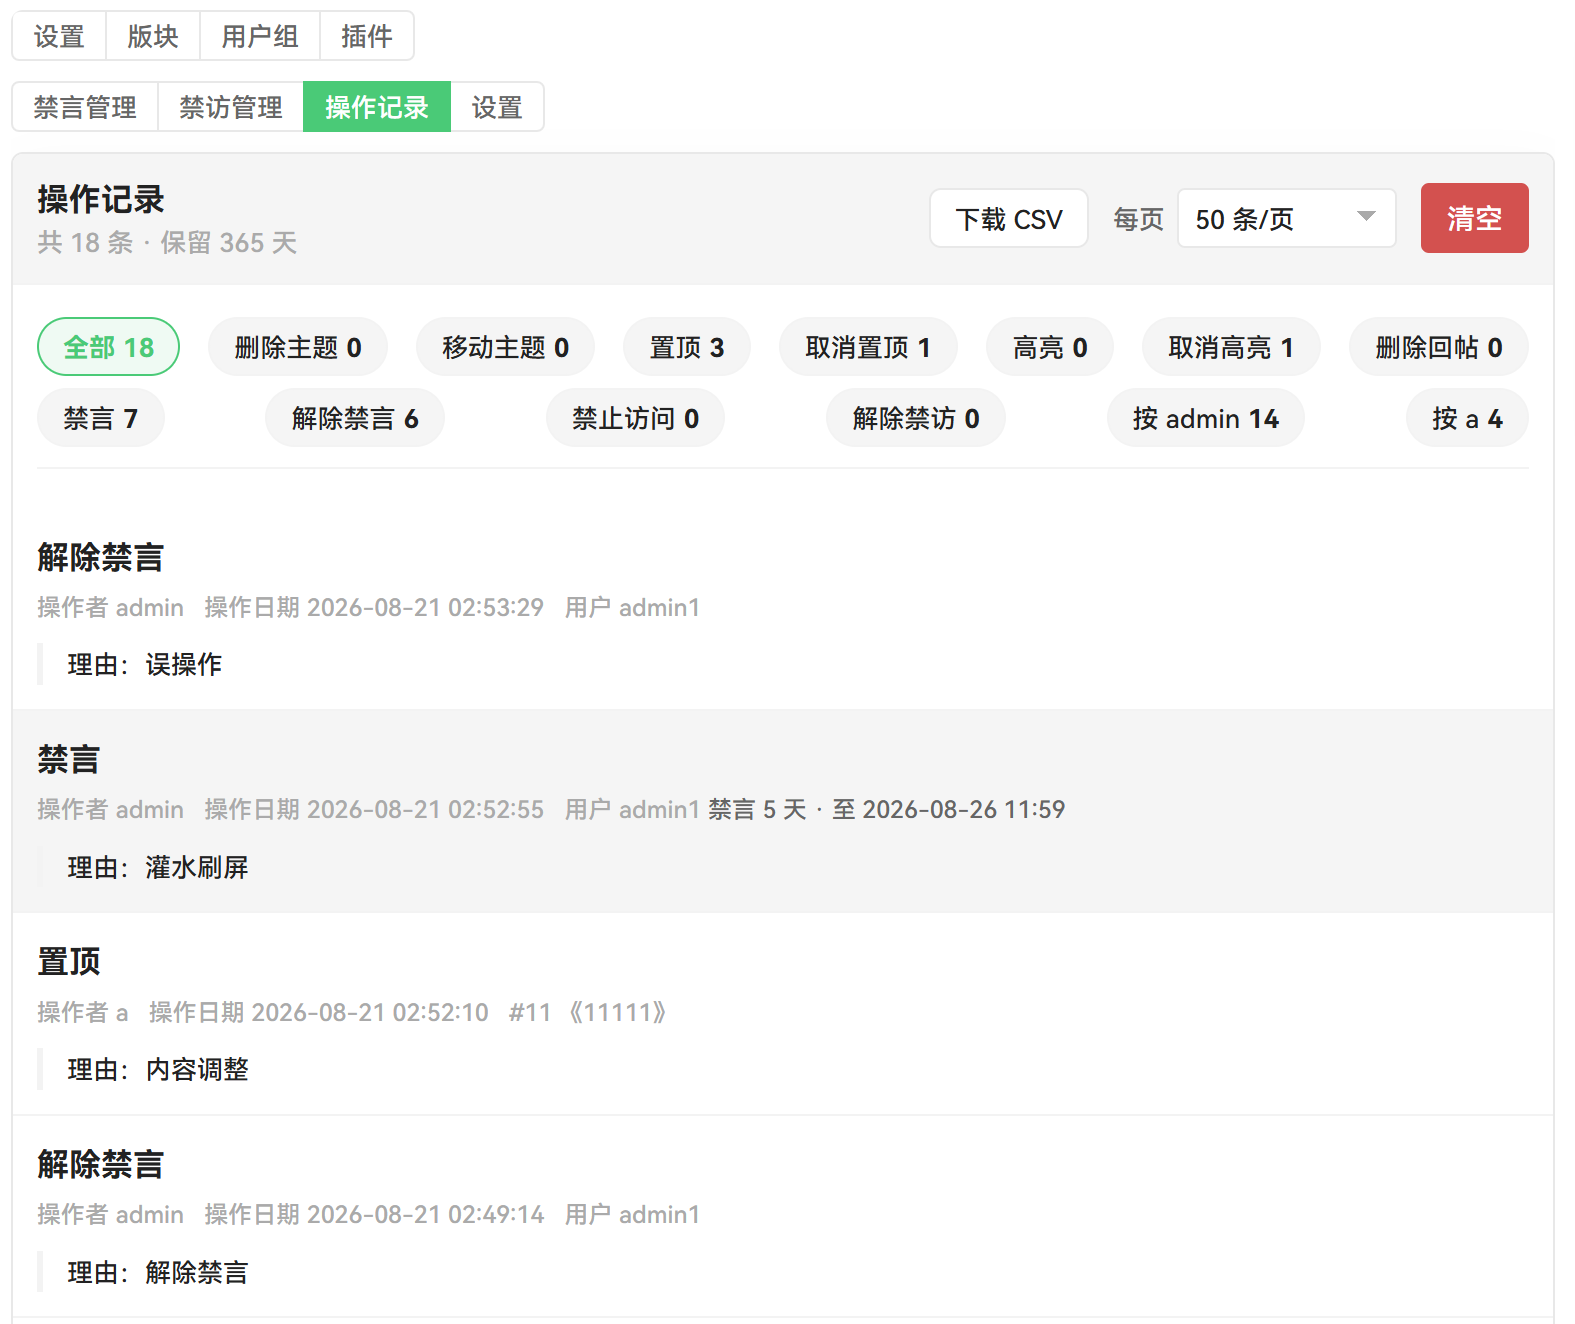Click the 《11111》 thread title
Image resolution: width=1575 pixels, height=1324 pixels.
pyautogui.click(x=618, y=1012)
